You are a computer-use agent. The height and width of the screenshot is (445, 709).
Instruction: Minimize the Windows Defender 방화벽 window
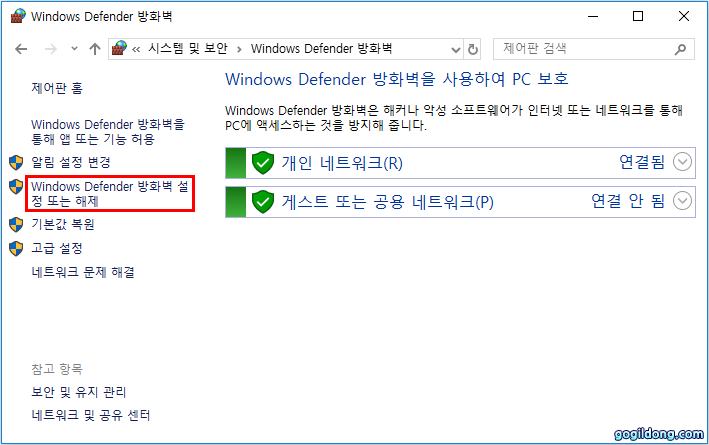tap(593, 16)
